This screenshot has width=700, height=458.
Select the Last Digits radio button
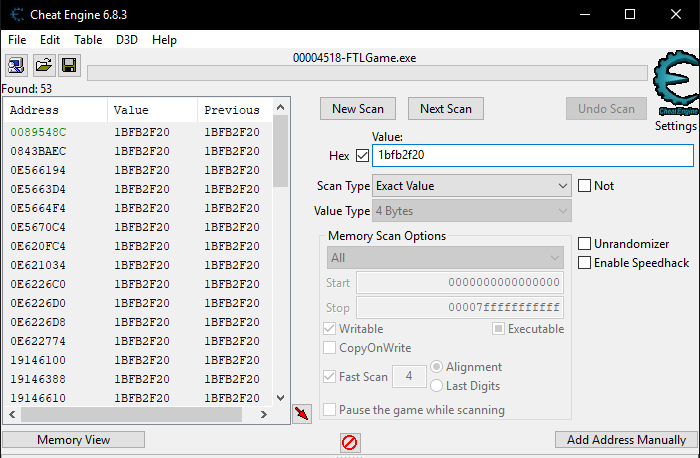click(x=436, y=385)
